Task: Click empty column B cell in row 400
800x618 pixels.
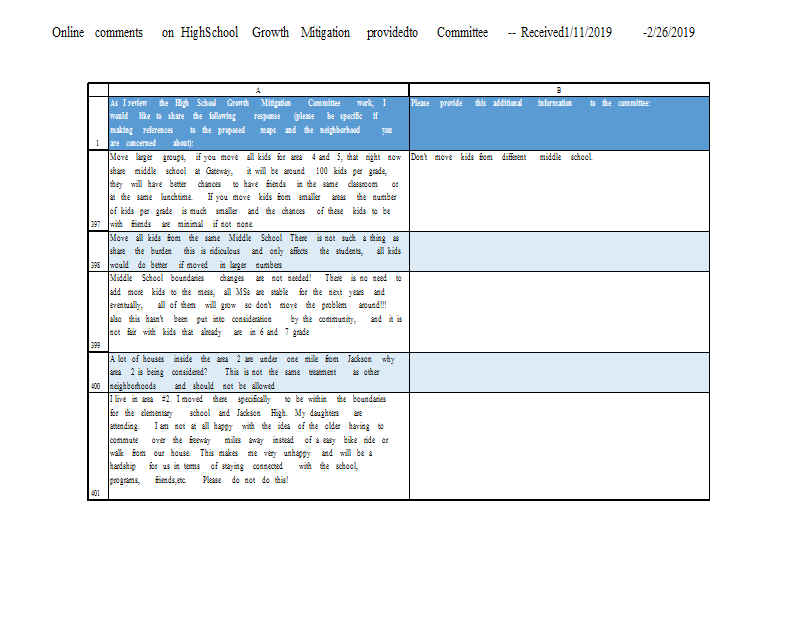Action: click(559, 373)
